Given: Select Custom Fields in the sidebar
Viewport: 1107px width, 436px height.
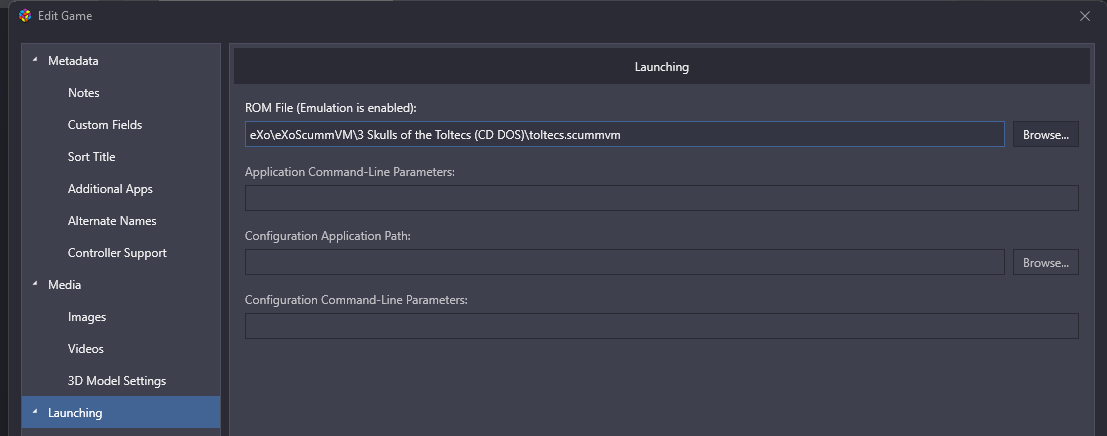Looking at the screenshot, I should pos(104,125).
